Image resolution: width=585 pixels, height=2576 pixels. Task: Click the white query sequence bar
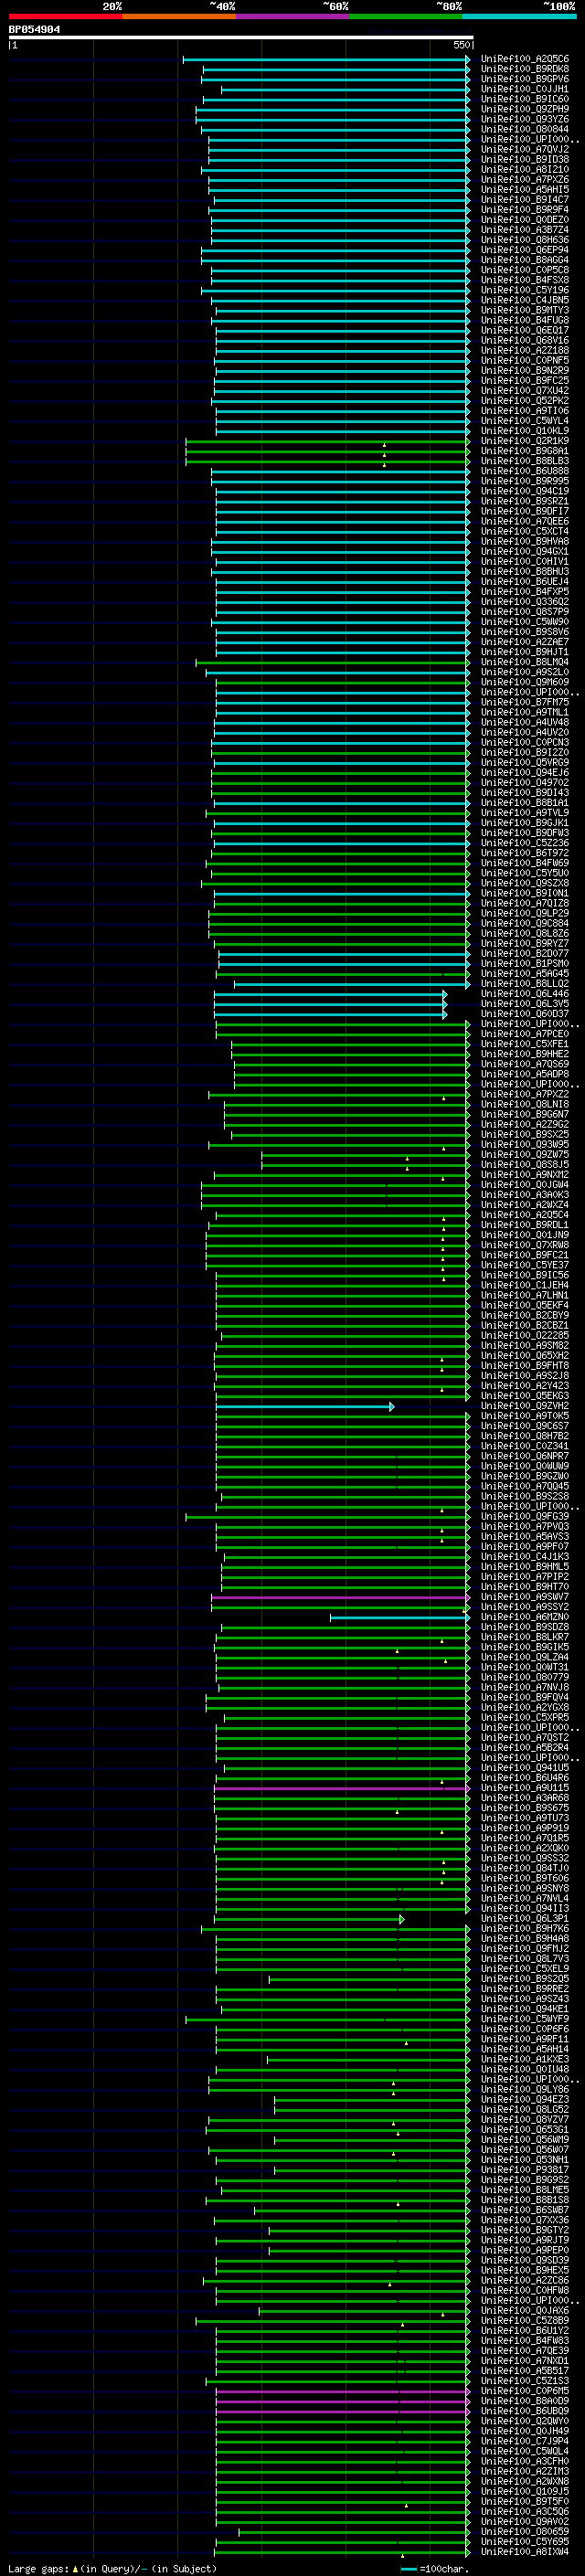click(241, 38)
